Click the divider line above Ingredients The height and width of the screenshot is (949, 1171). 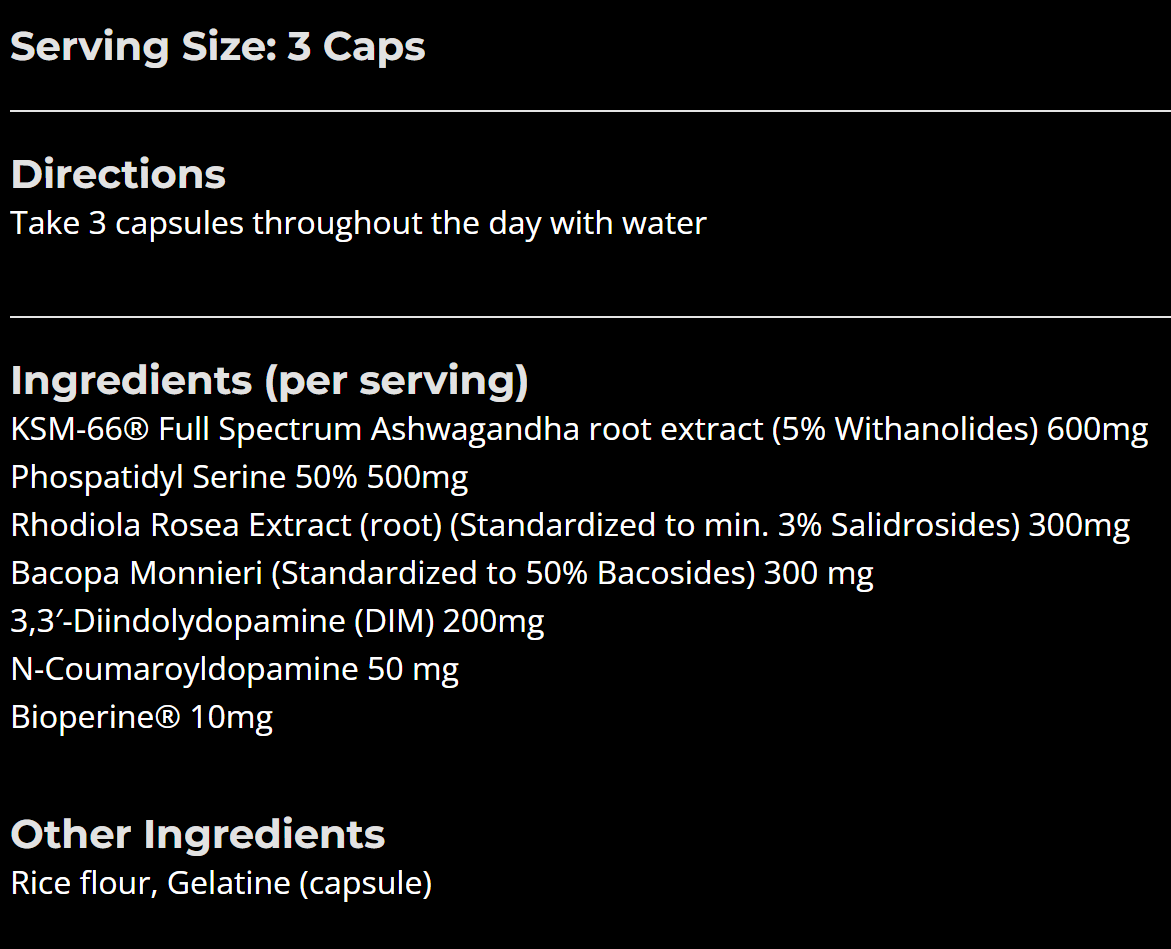click(590, 317)
